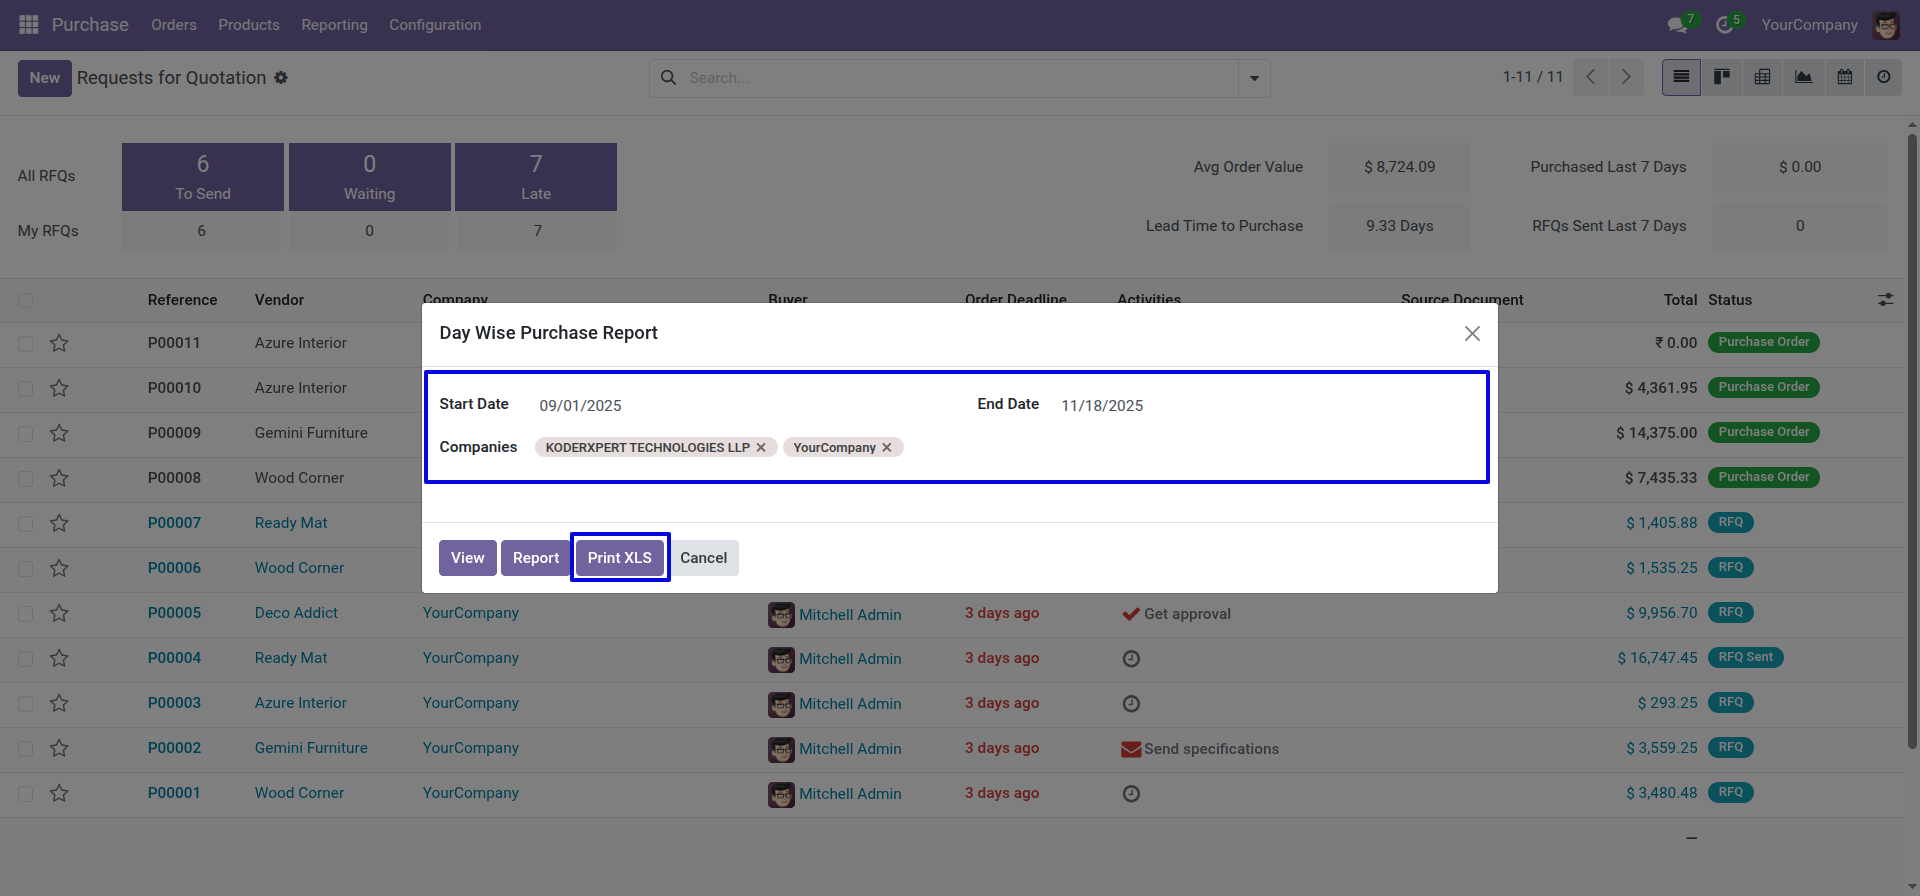Open the Reporting menu
Image resolution: width=1920 pixels, height=896 pixels.
coord(335,25)
